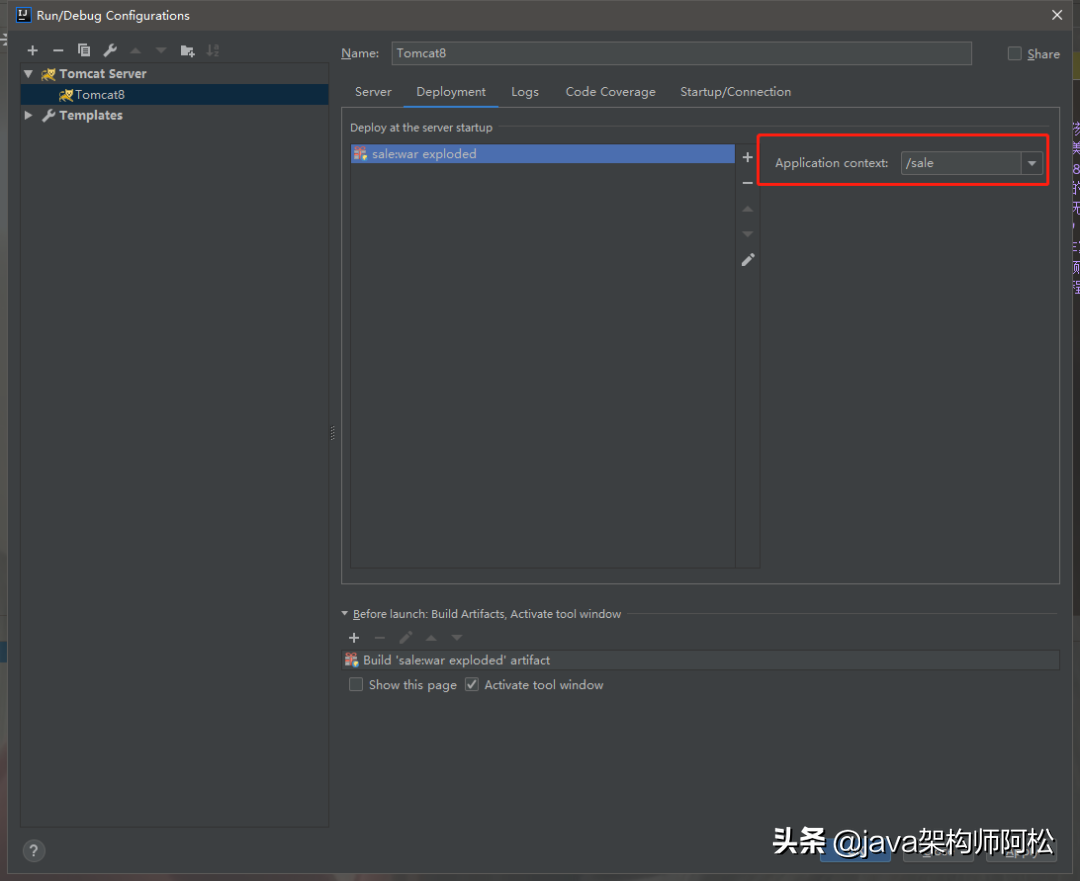
Task: Enable the Share checkbox
Action: coord(1015,54)
